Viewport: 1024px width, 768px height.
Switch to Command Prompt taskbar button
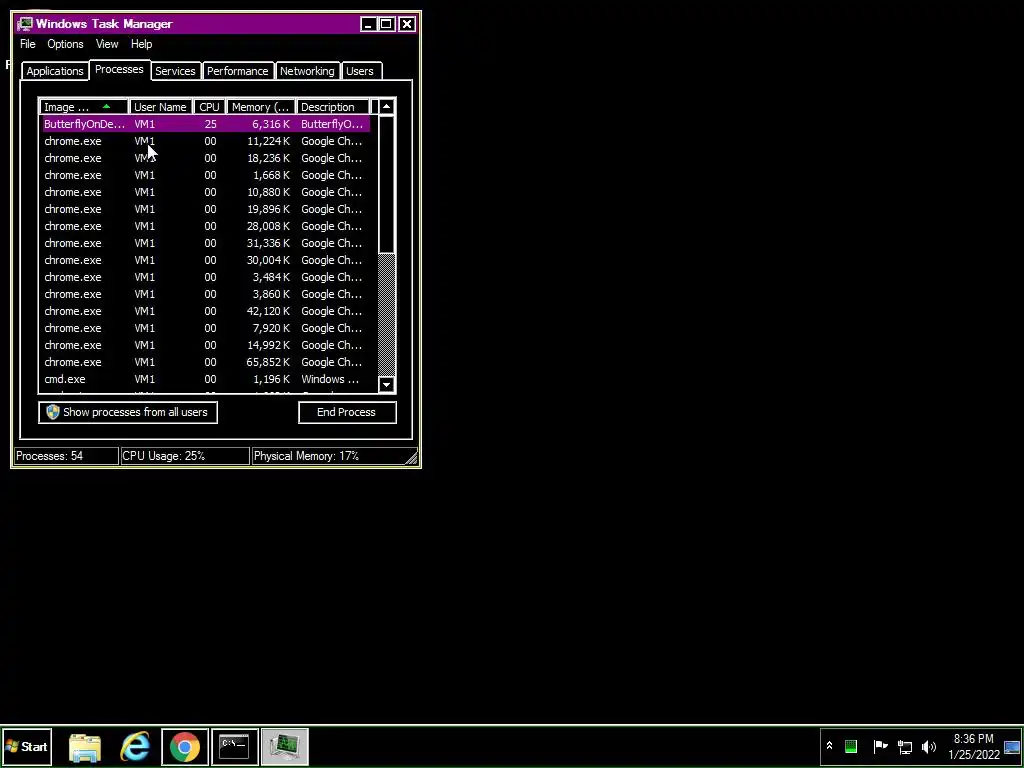tap(234, 747)
